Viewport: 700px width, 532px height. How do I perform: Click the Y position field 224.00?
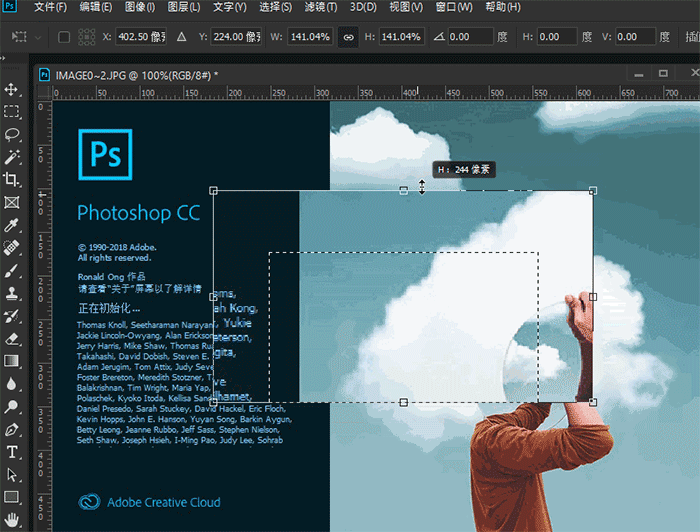[236, 37]
